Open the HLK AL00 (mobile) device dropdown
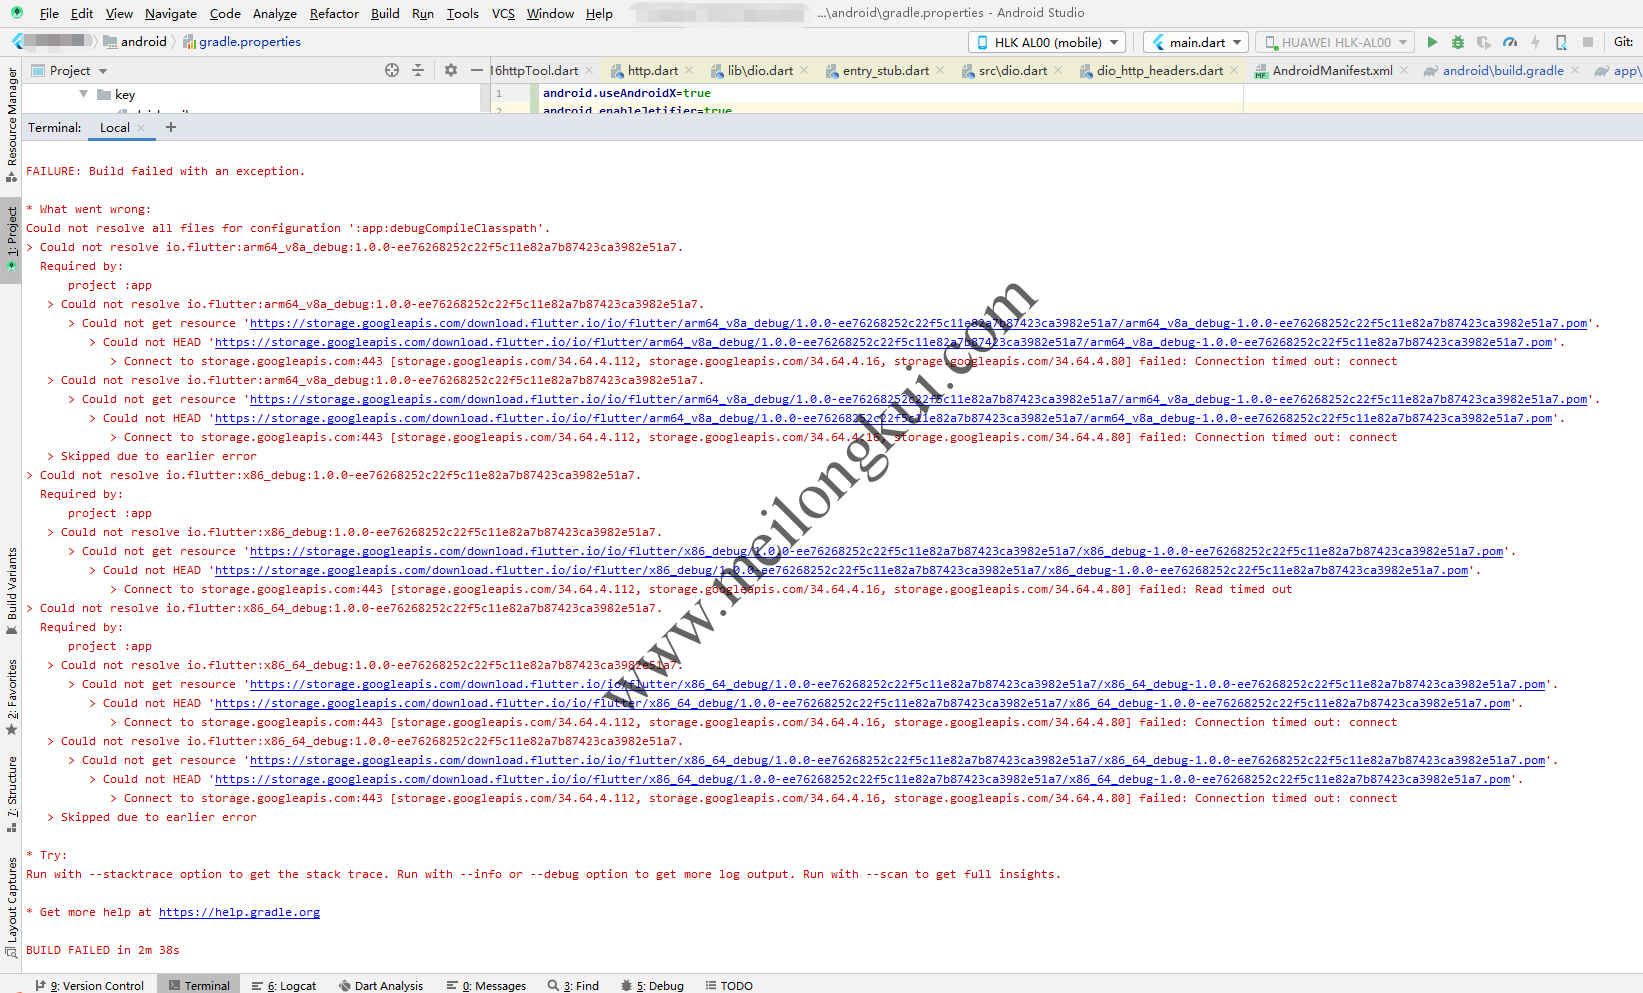Viewport: 1643px width, 993px height. pyautogui.click(x=1047, y=42)
